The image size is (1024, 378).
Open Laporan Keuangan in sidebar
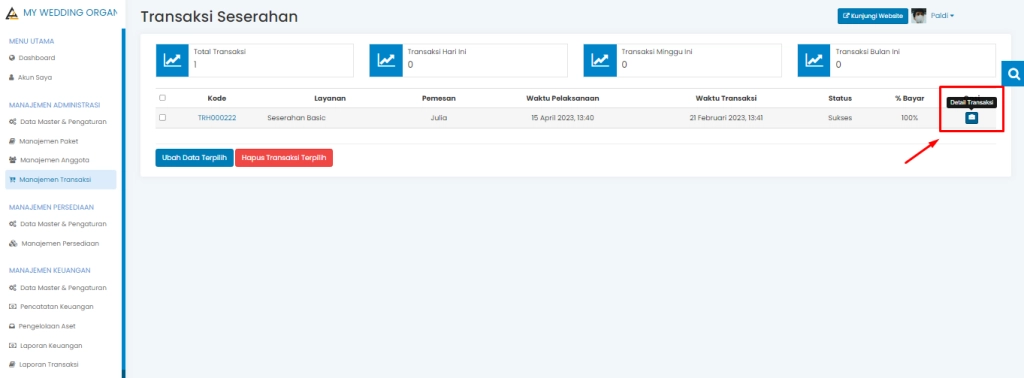pyautogui.click(x=46, y=345)
